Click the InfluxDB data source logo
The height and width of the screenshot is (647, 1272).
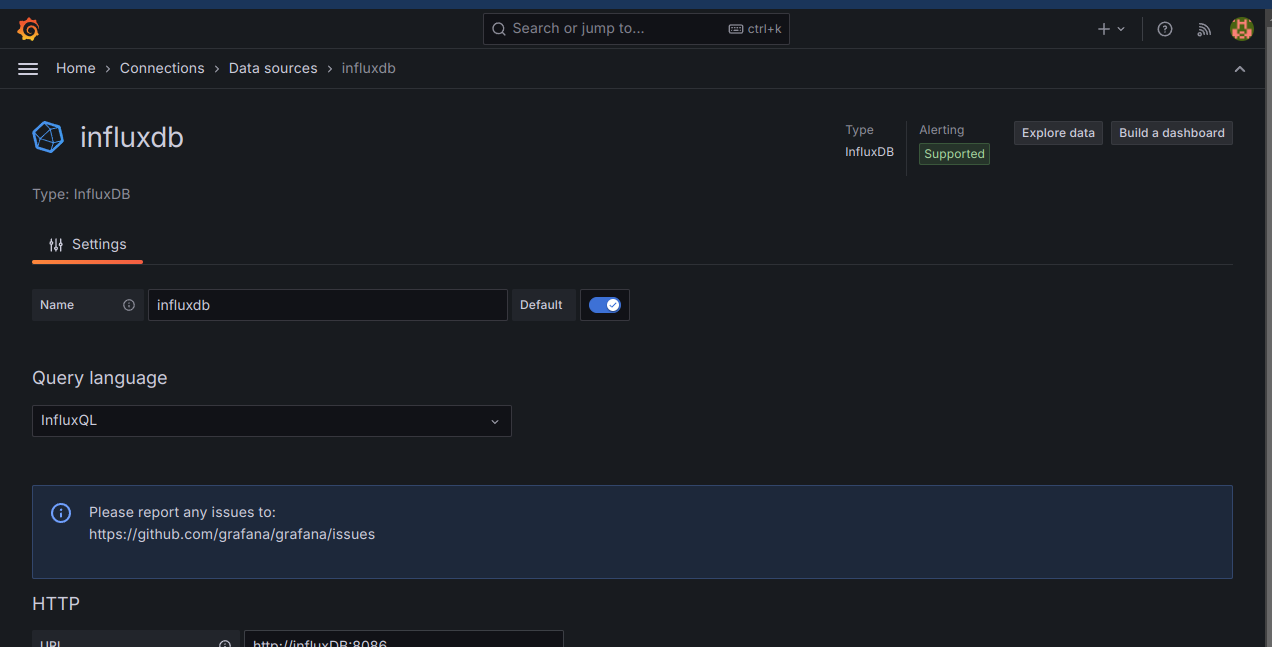click(48, 137)
